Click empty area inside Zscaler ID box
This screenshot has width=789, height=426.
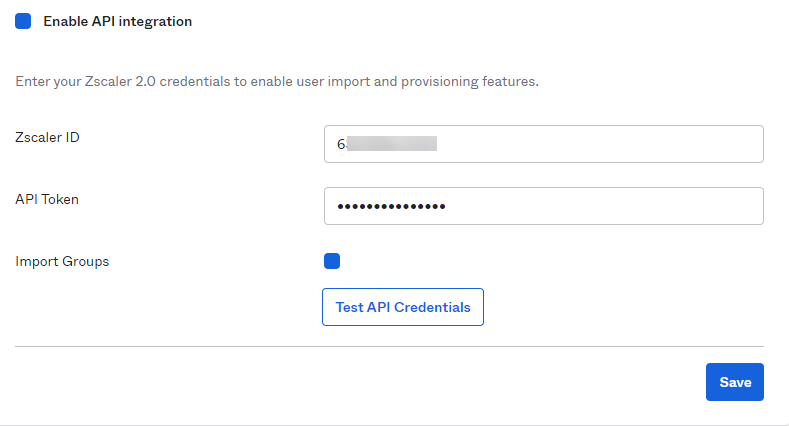[620, 144]
